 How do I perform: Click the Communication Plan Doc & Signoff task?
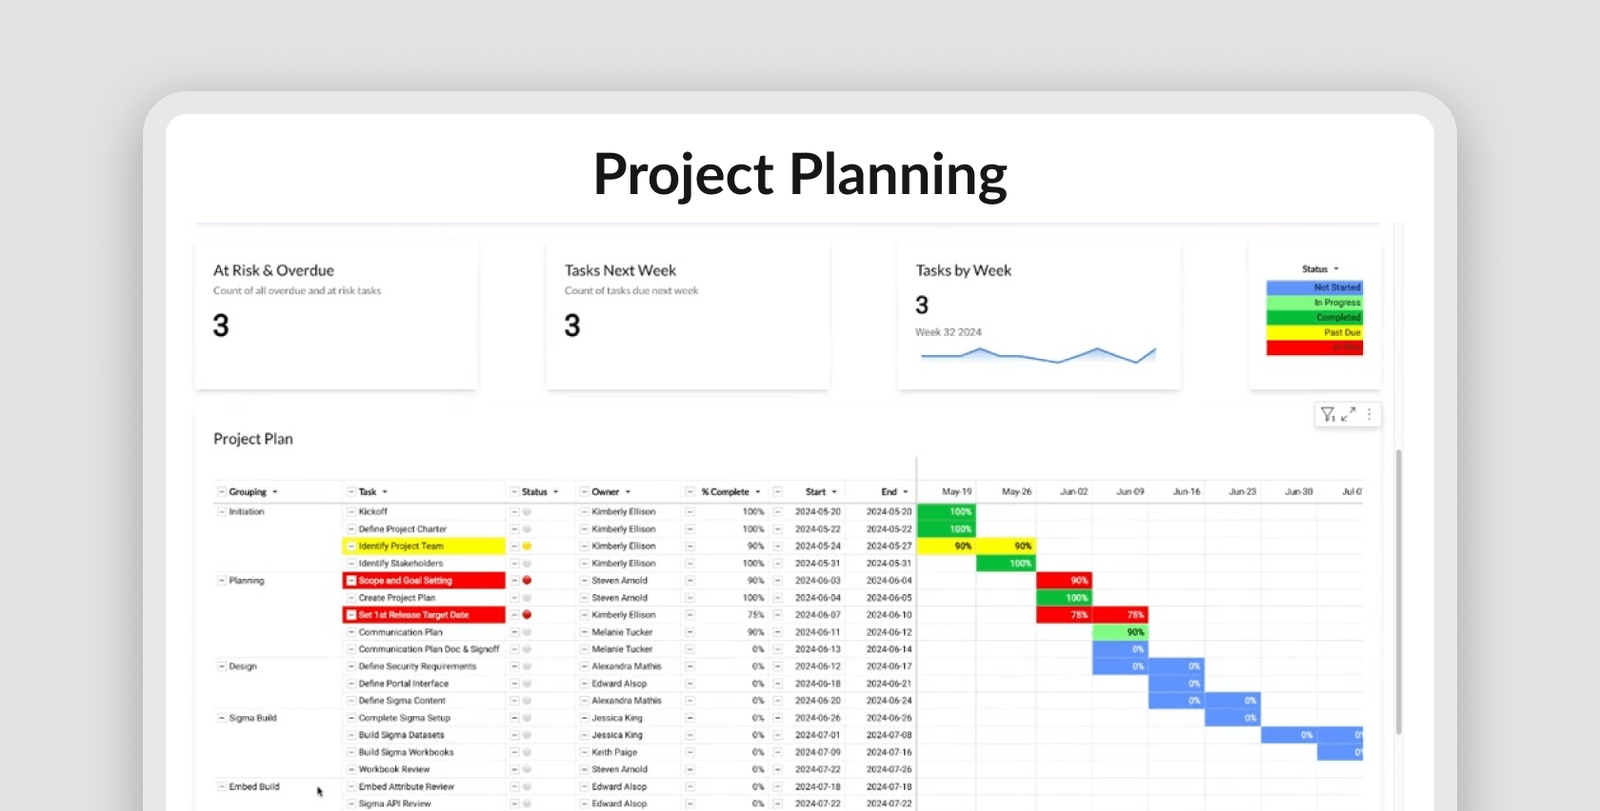pos(429,649)
